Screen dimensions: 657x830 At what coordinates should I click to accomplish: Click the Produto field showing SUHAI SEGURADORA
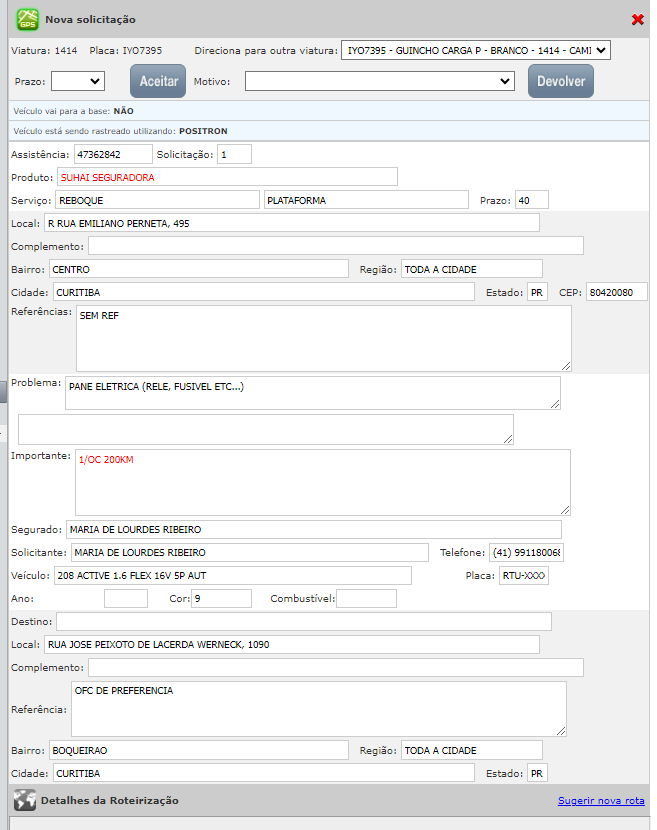pyautogui.click(x=227, y=177)
